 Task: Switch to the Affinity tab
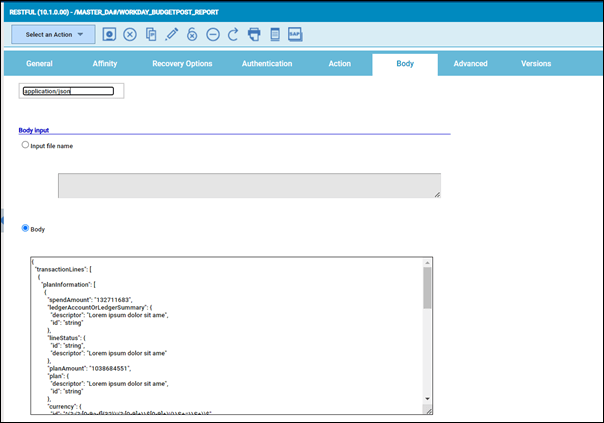click(105, 64)
